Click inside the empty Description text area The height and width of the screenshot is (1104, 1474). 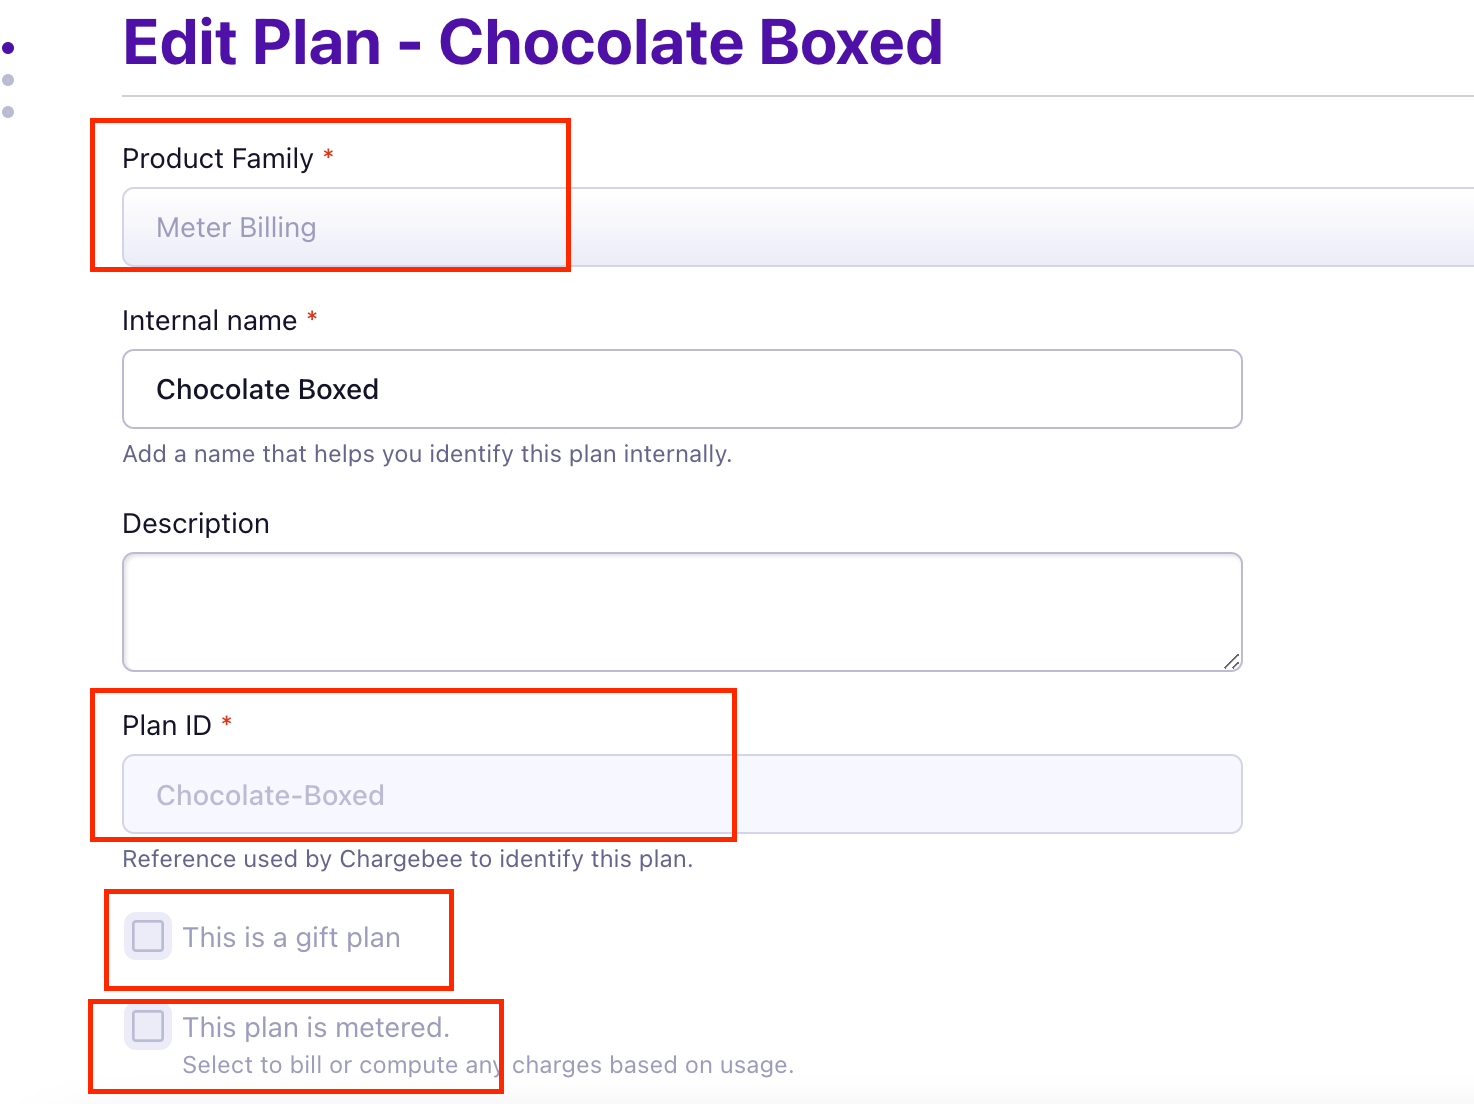click(x=682, y=612)
